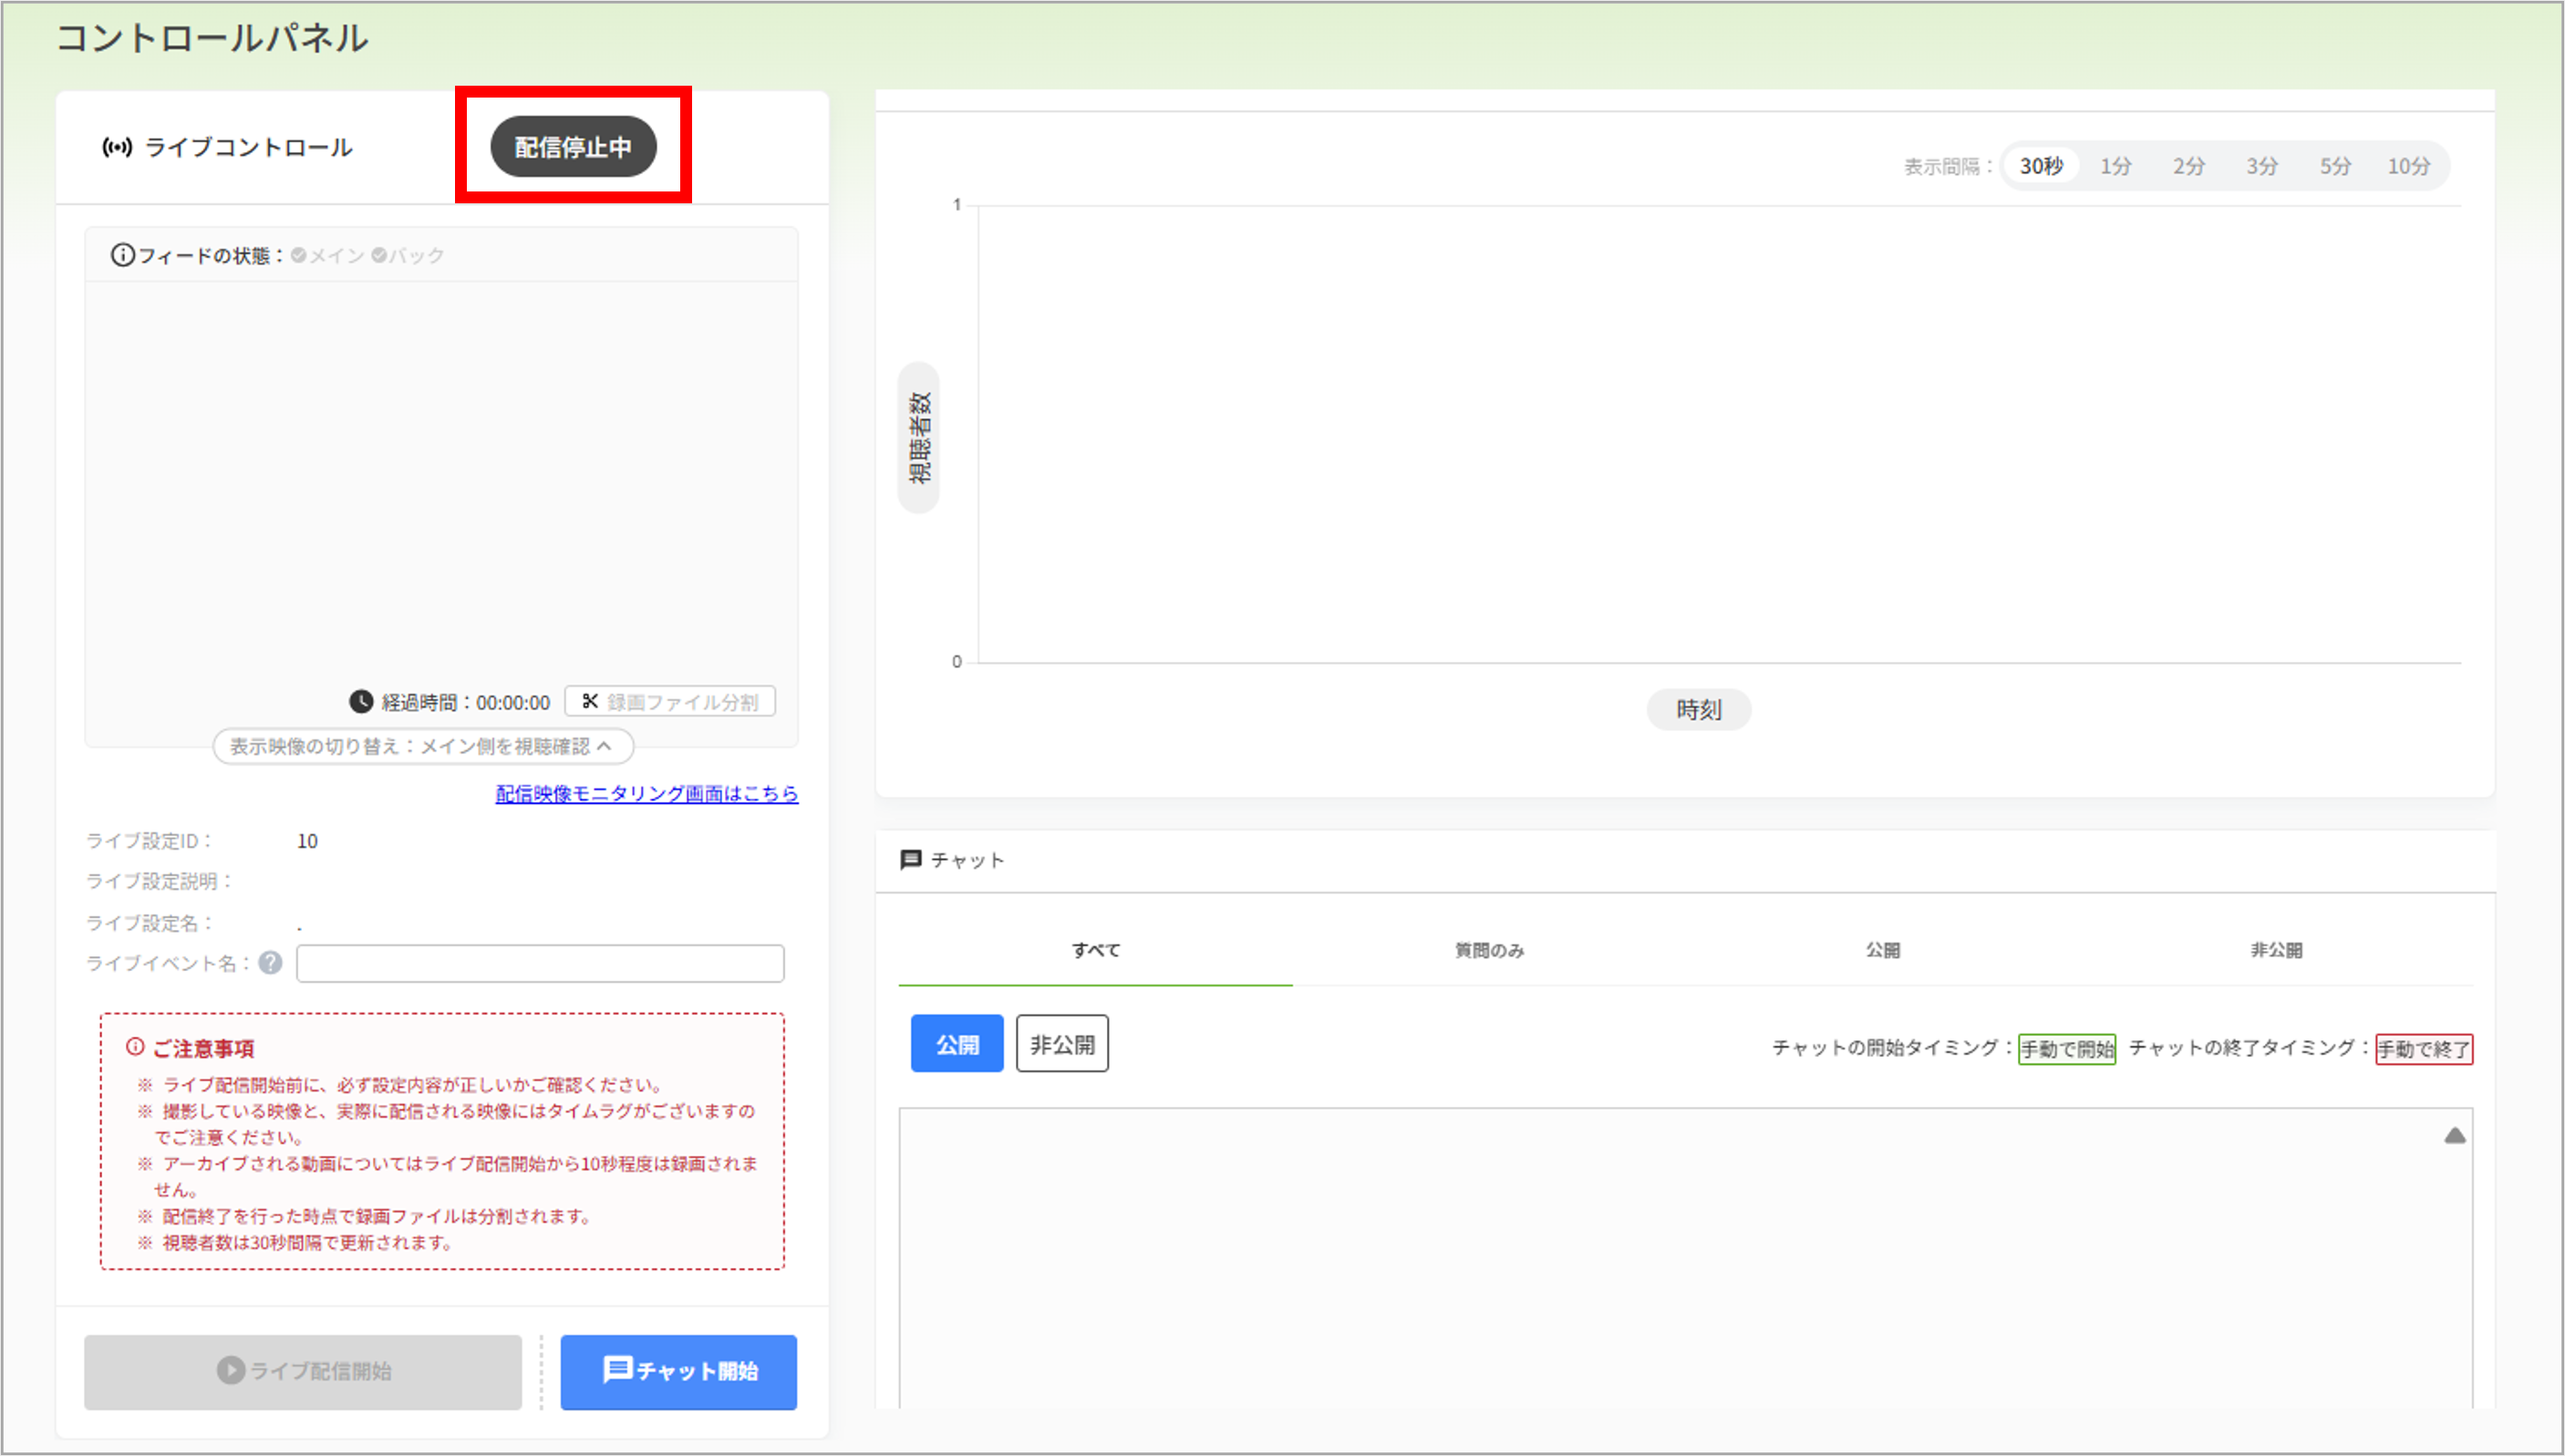The width and height of the screenshot is (2565, 1456).
Task: Click the ライブコントロール section title
Action: coord(249,148)
